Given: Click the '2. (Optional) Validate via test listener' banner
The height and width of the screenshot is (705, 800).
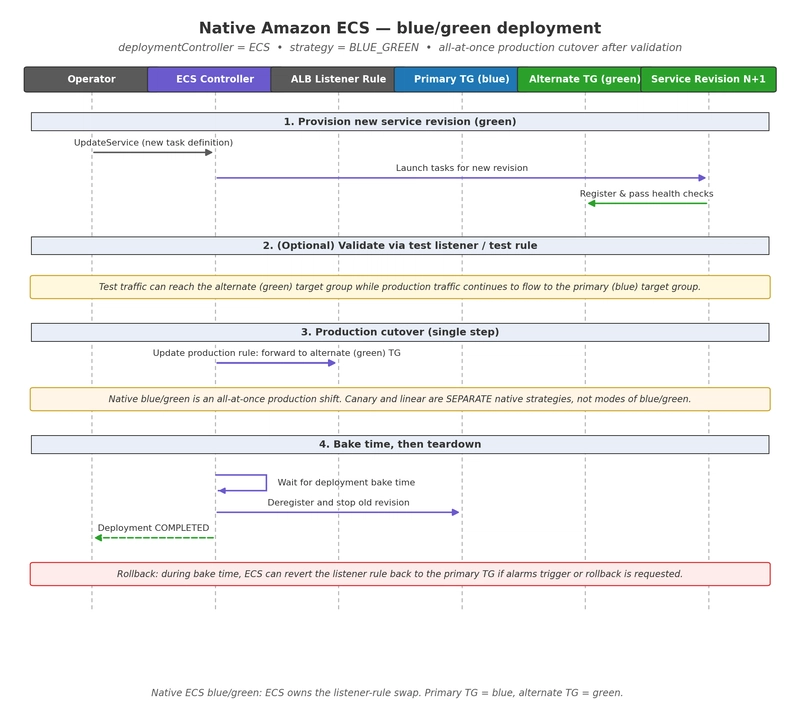Looking at the screenshot, I should [400, 245].
